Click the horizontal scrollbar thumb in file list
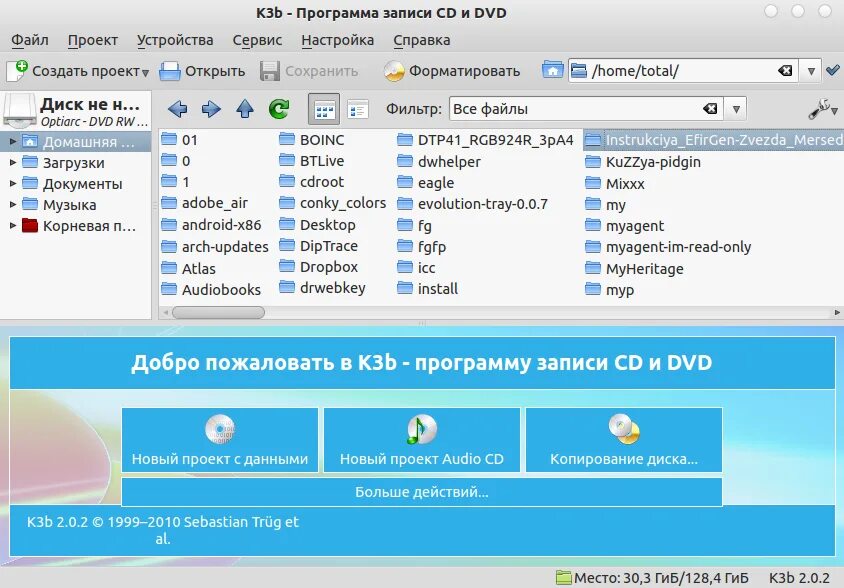This screenshot has width=844, height=588. click(x=218, y=312)
